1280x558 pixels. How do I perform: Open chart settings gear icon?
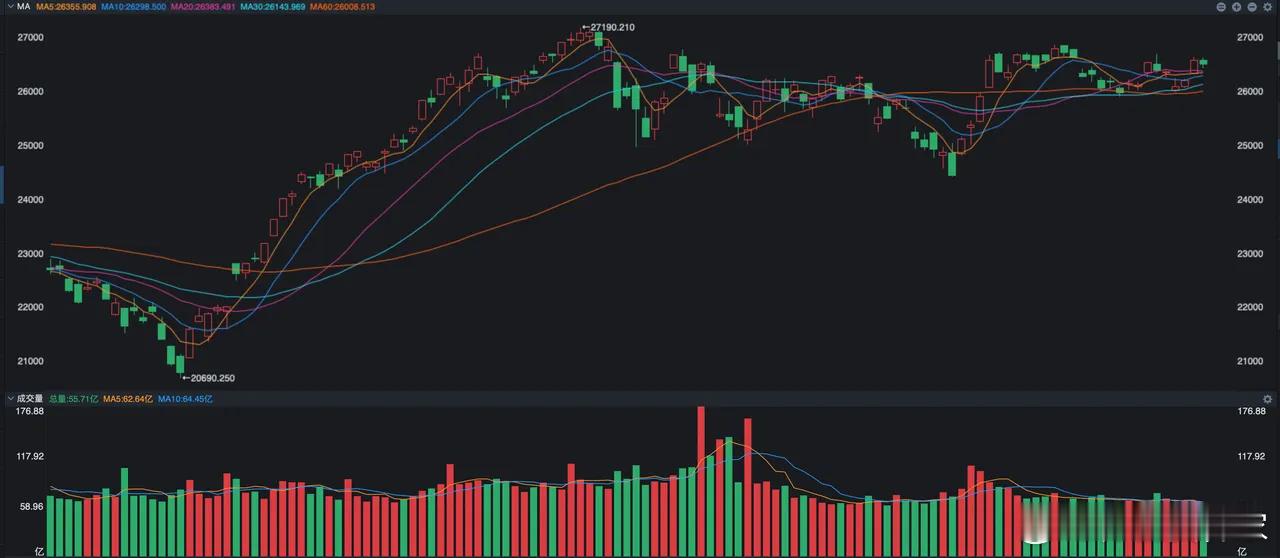(x=1267, y=7)
